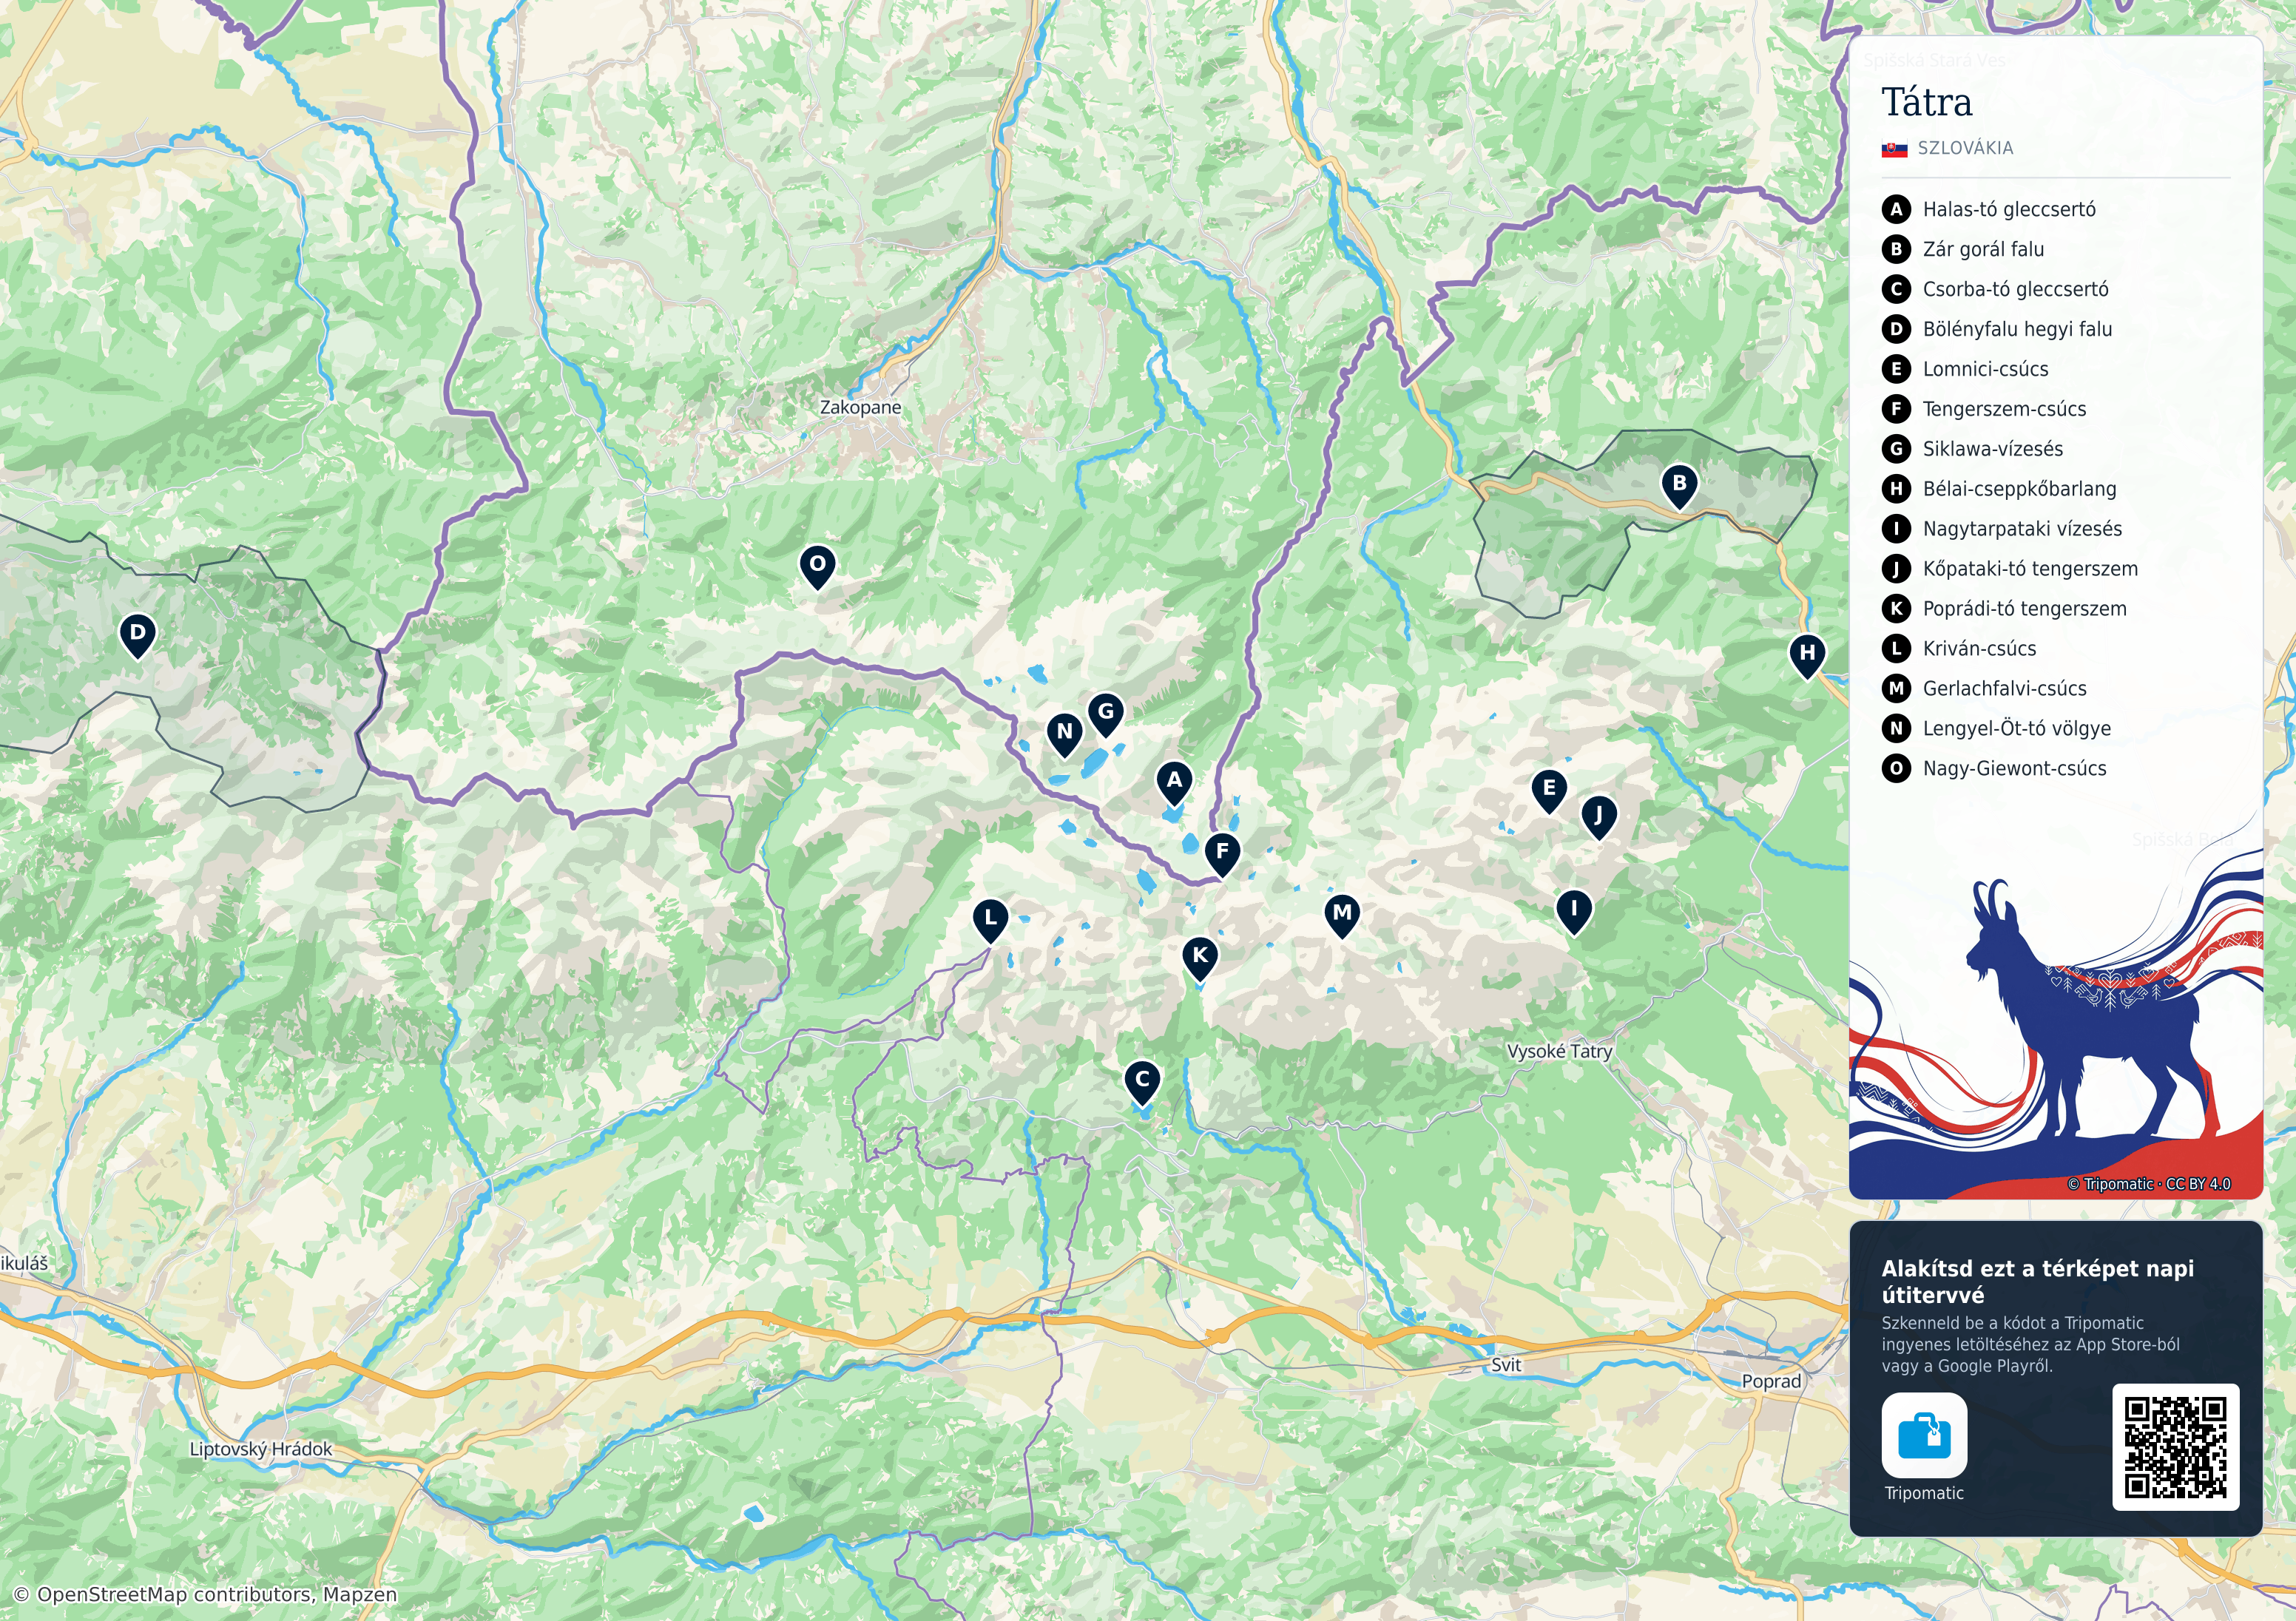This screenshot has width=2296, height=1621.
Task: Click map pin O for Nagy-Giewont
Action: click(x=817, y=567)
